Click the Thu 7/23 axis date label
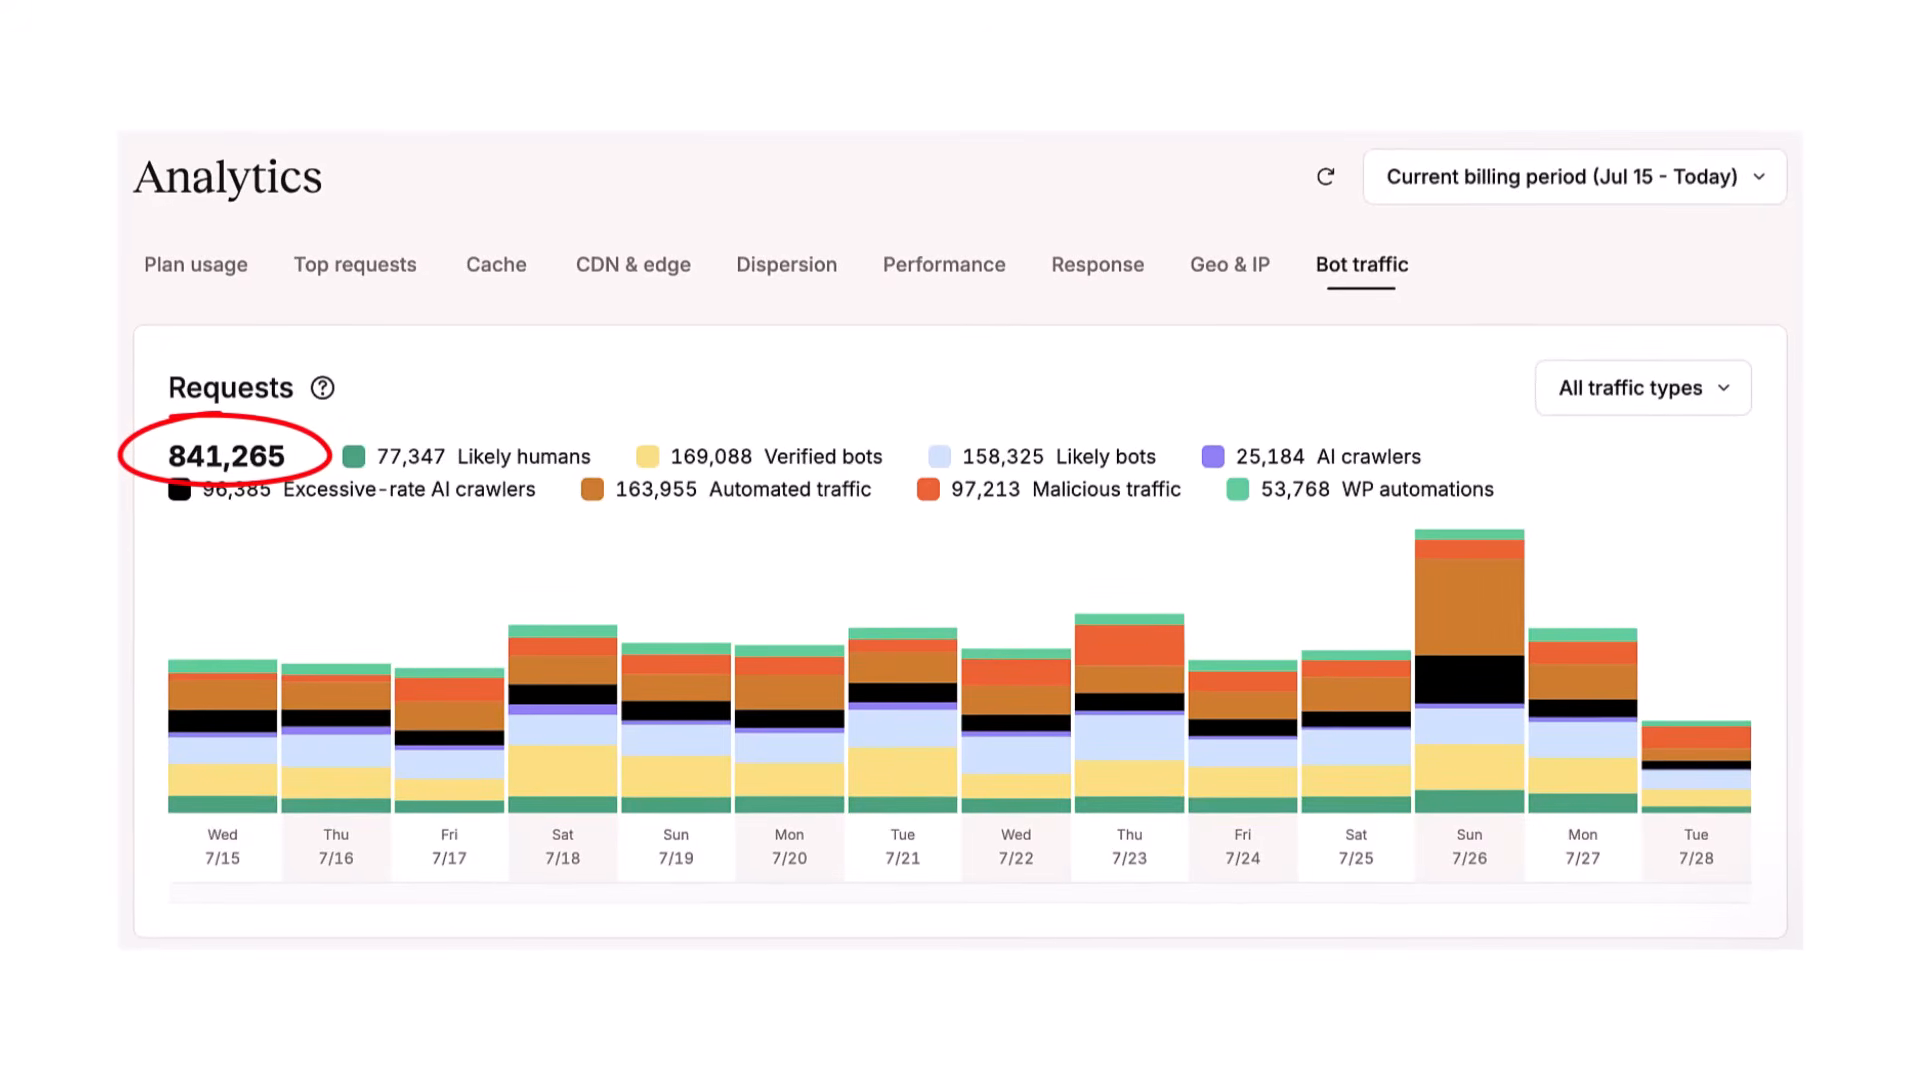 tap(1130, 847)
